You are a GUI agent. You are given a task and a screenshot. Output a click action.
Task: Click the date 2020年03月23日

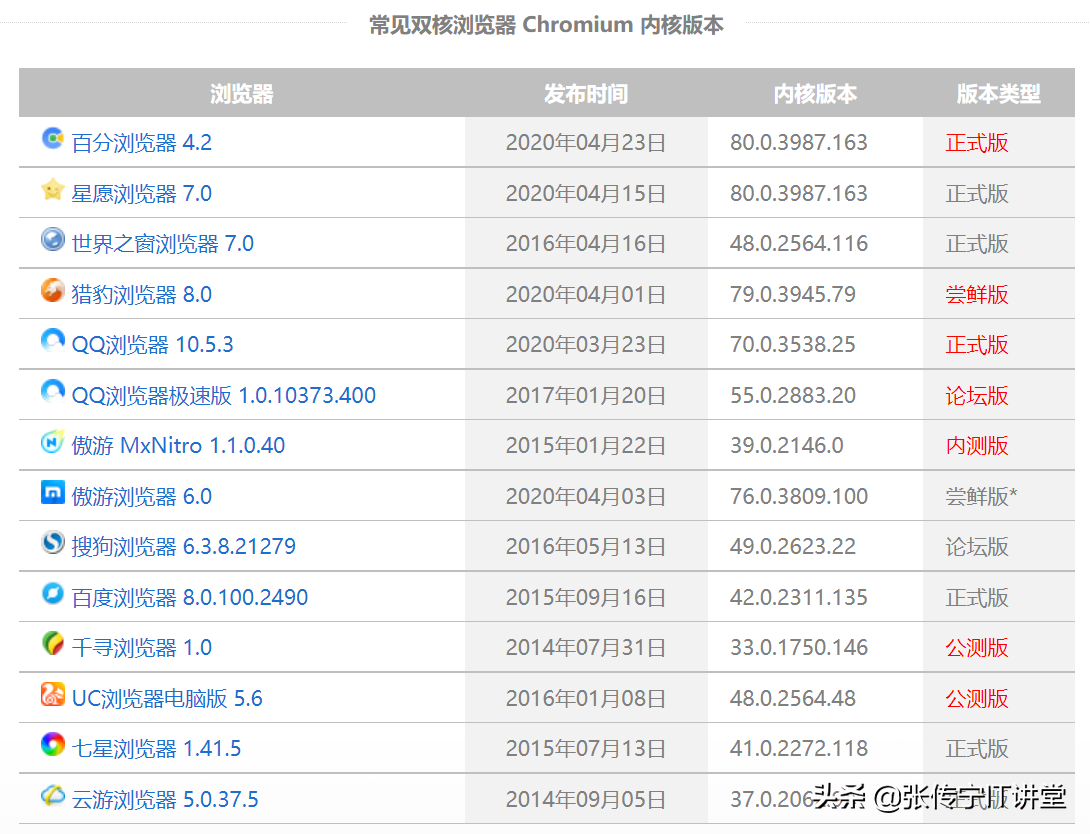(586, 345)
